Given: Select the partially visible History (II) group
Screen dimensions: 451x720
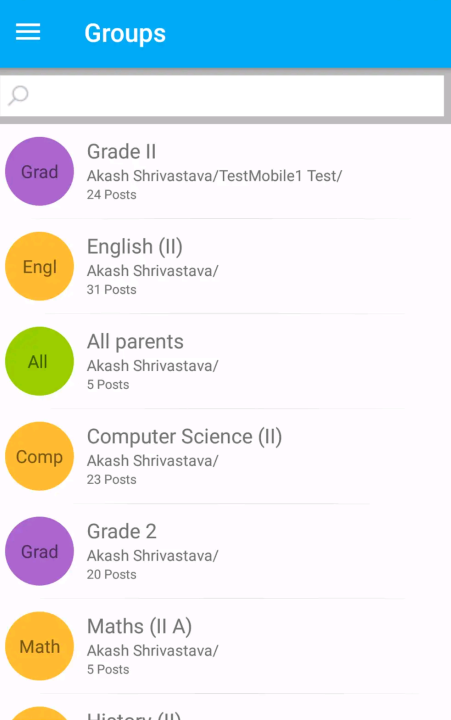Looking at the screenshot, I should pyautogui.click(x=226, y=708).
